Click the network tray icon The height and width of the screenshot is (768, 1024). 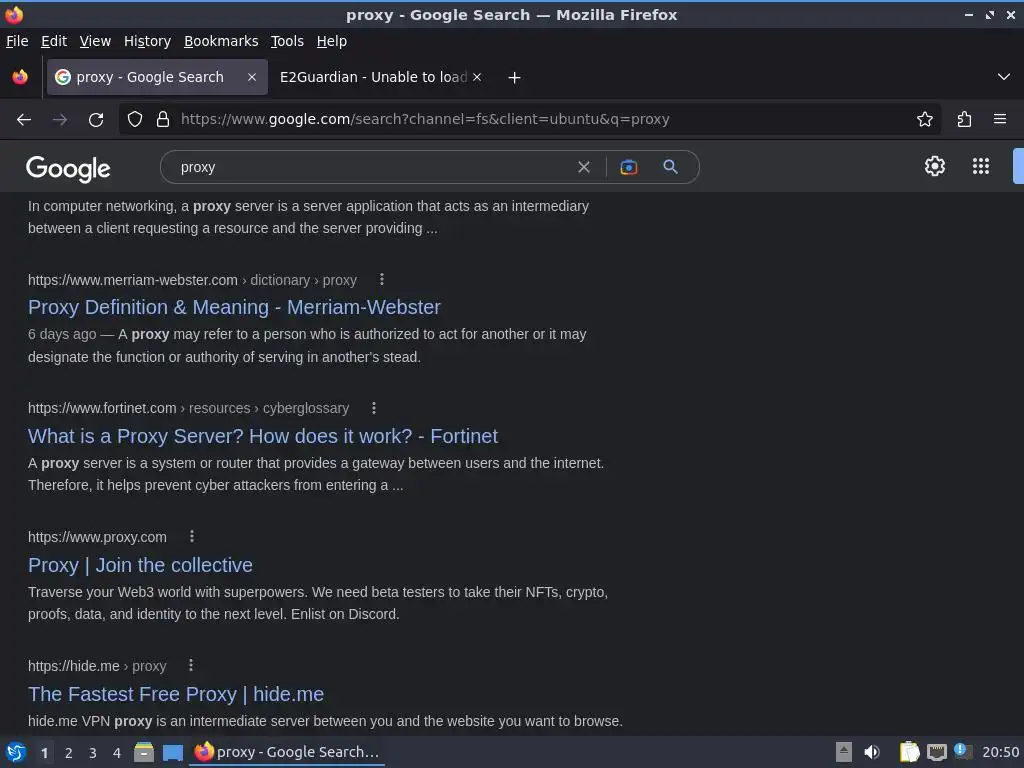pyautogui.click(x=936, y=752)
